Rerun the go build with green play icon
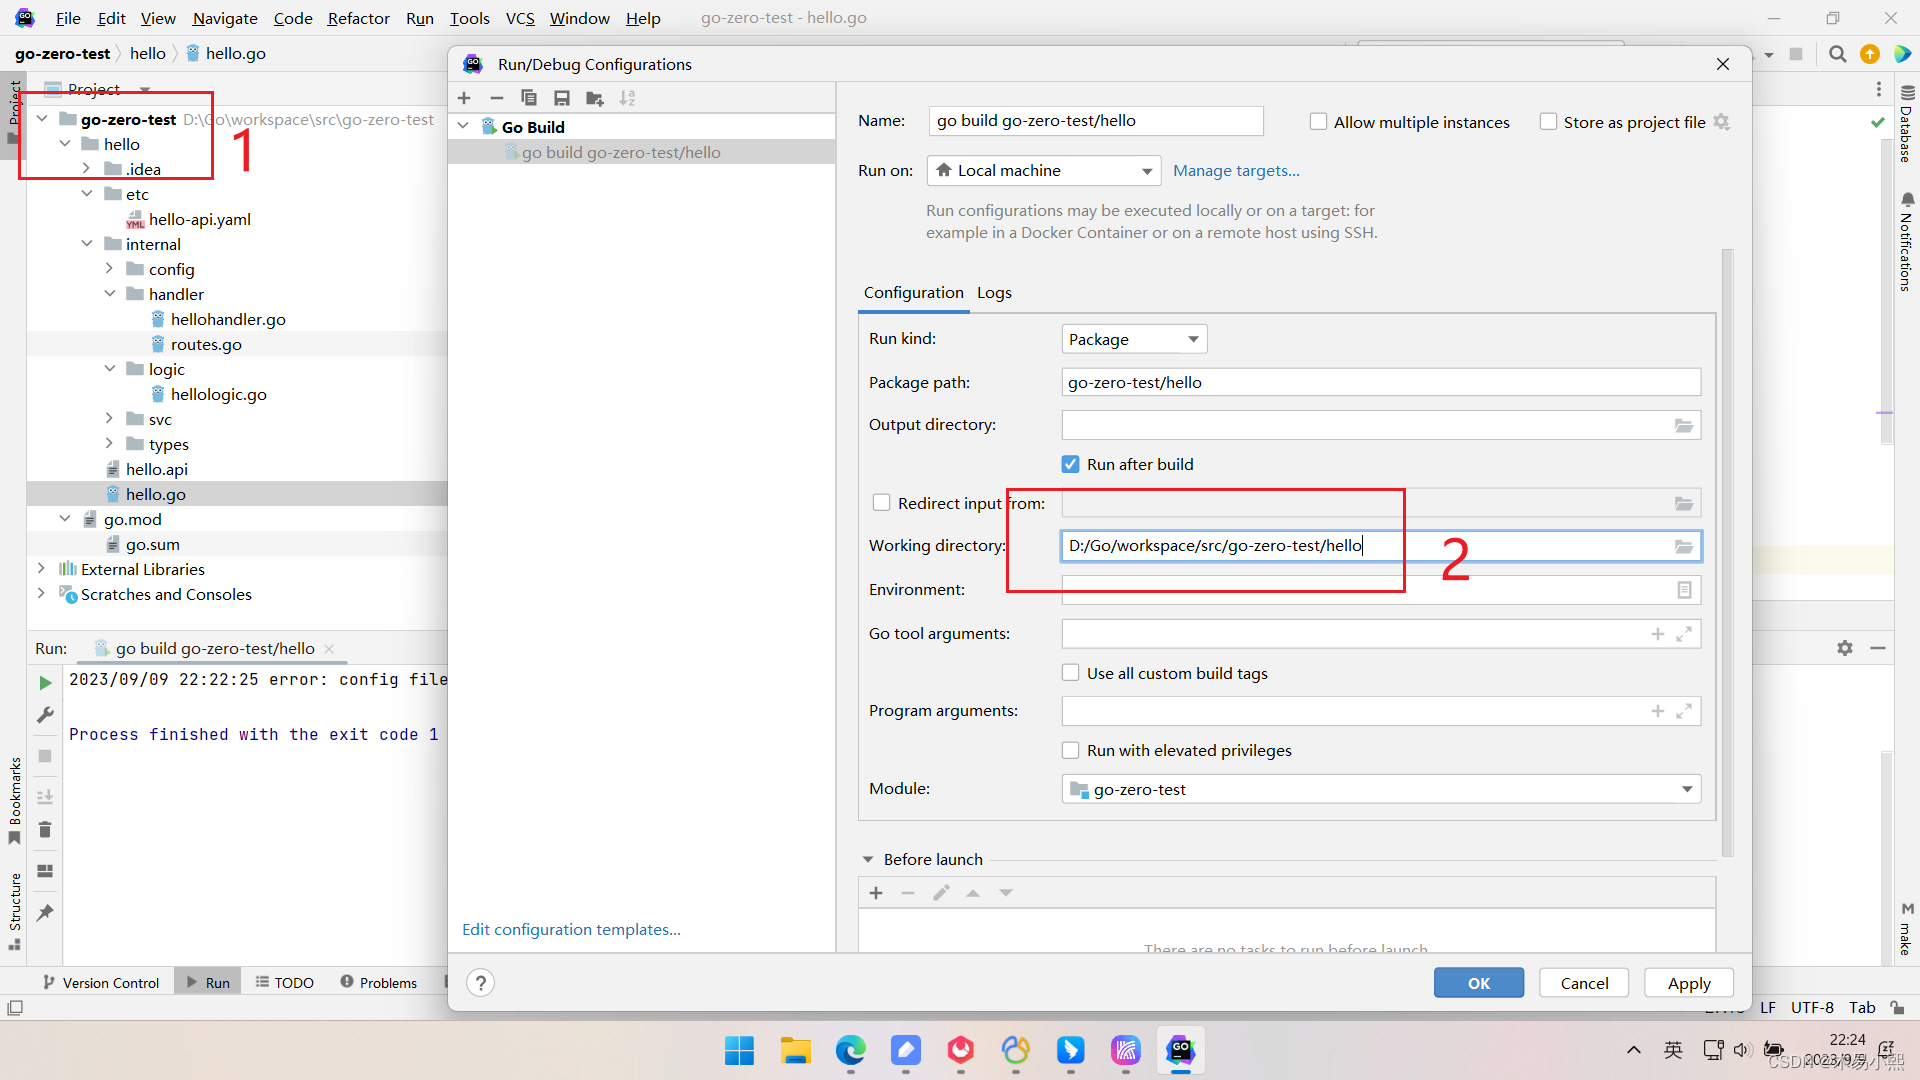The height and width of the screenshot is (1080, 1920). [45, 682]
